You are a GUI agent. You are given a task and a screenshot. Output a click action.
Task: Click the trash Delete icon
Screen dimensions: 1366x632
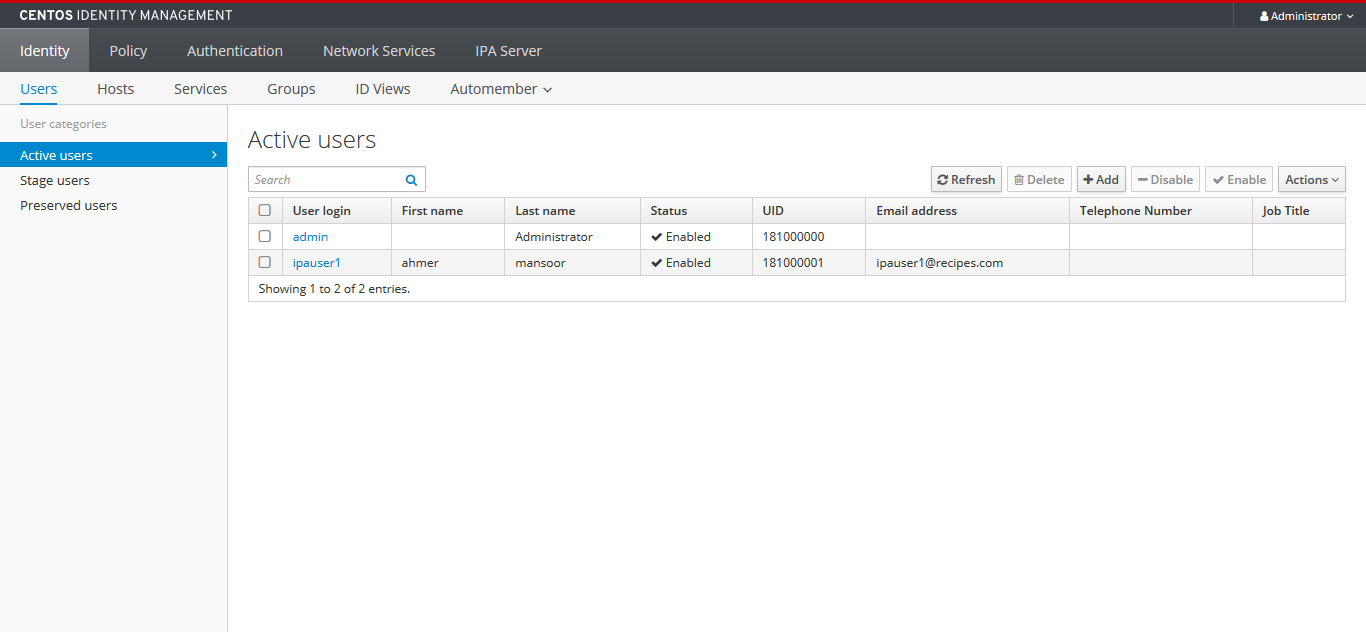click(x=1021, y=179)
